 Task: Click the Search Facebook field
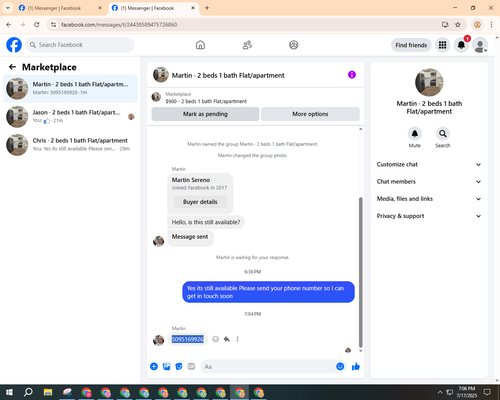click(80, 45)
